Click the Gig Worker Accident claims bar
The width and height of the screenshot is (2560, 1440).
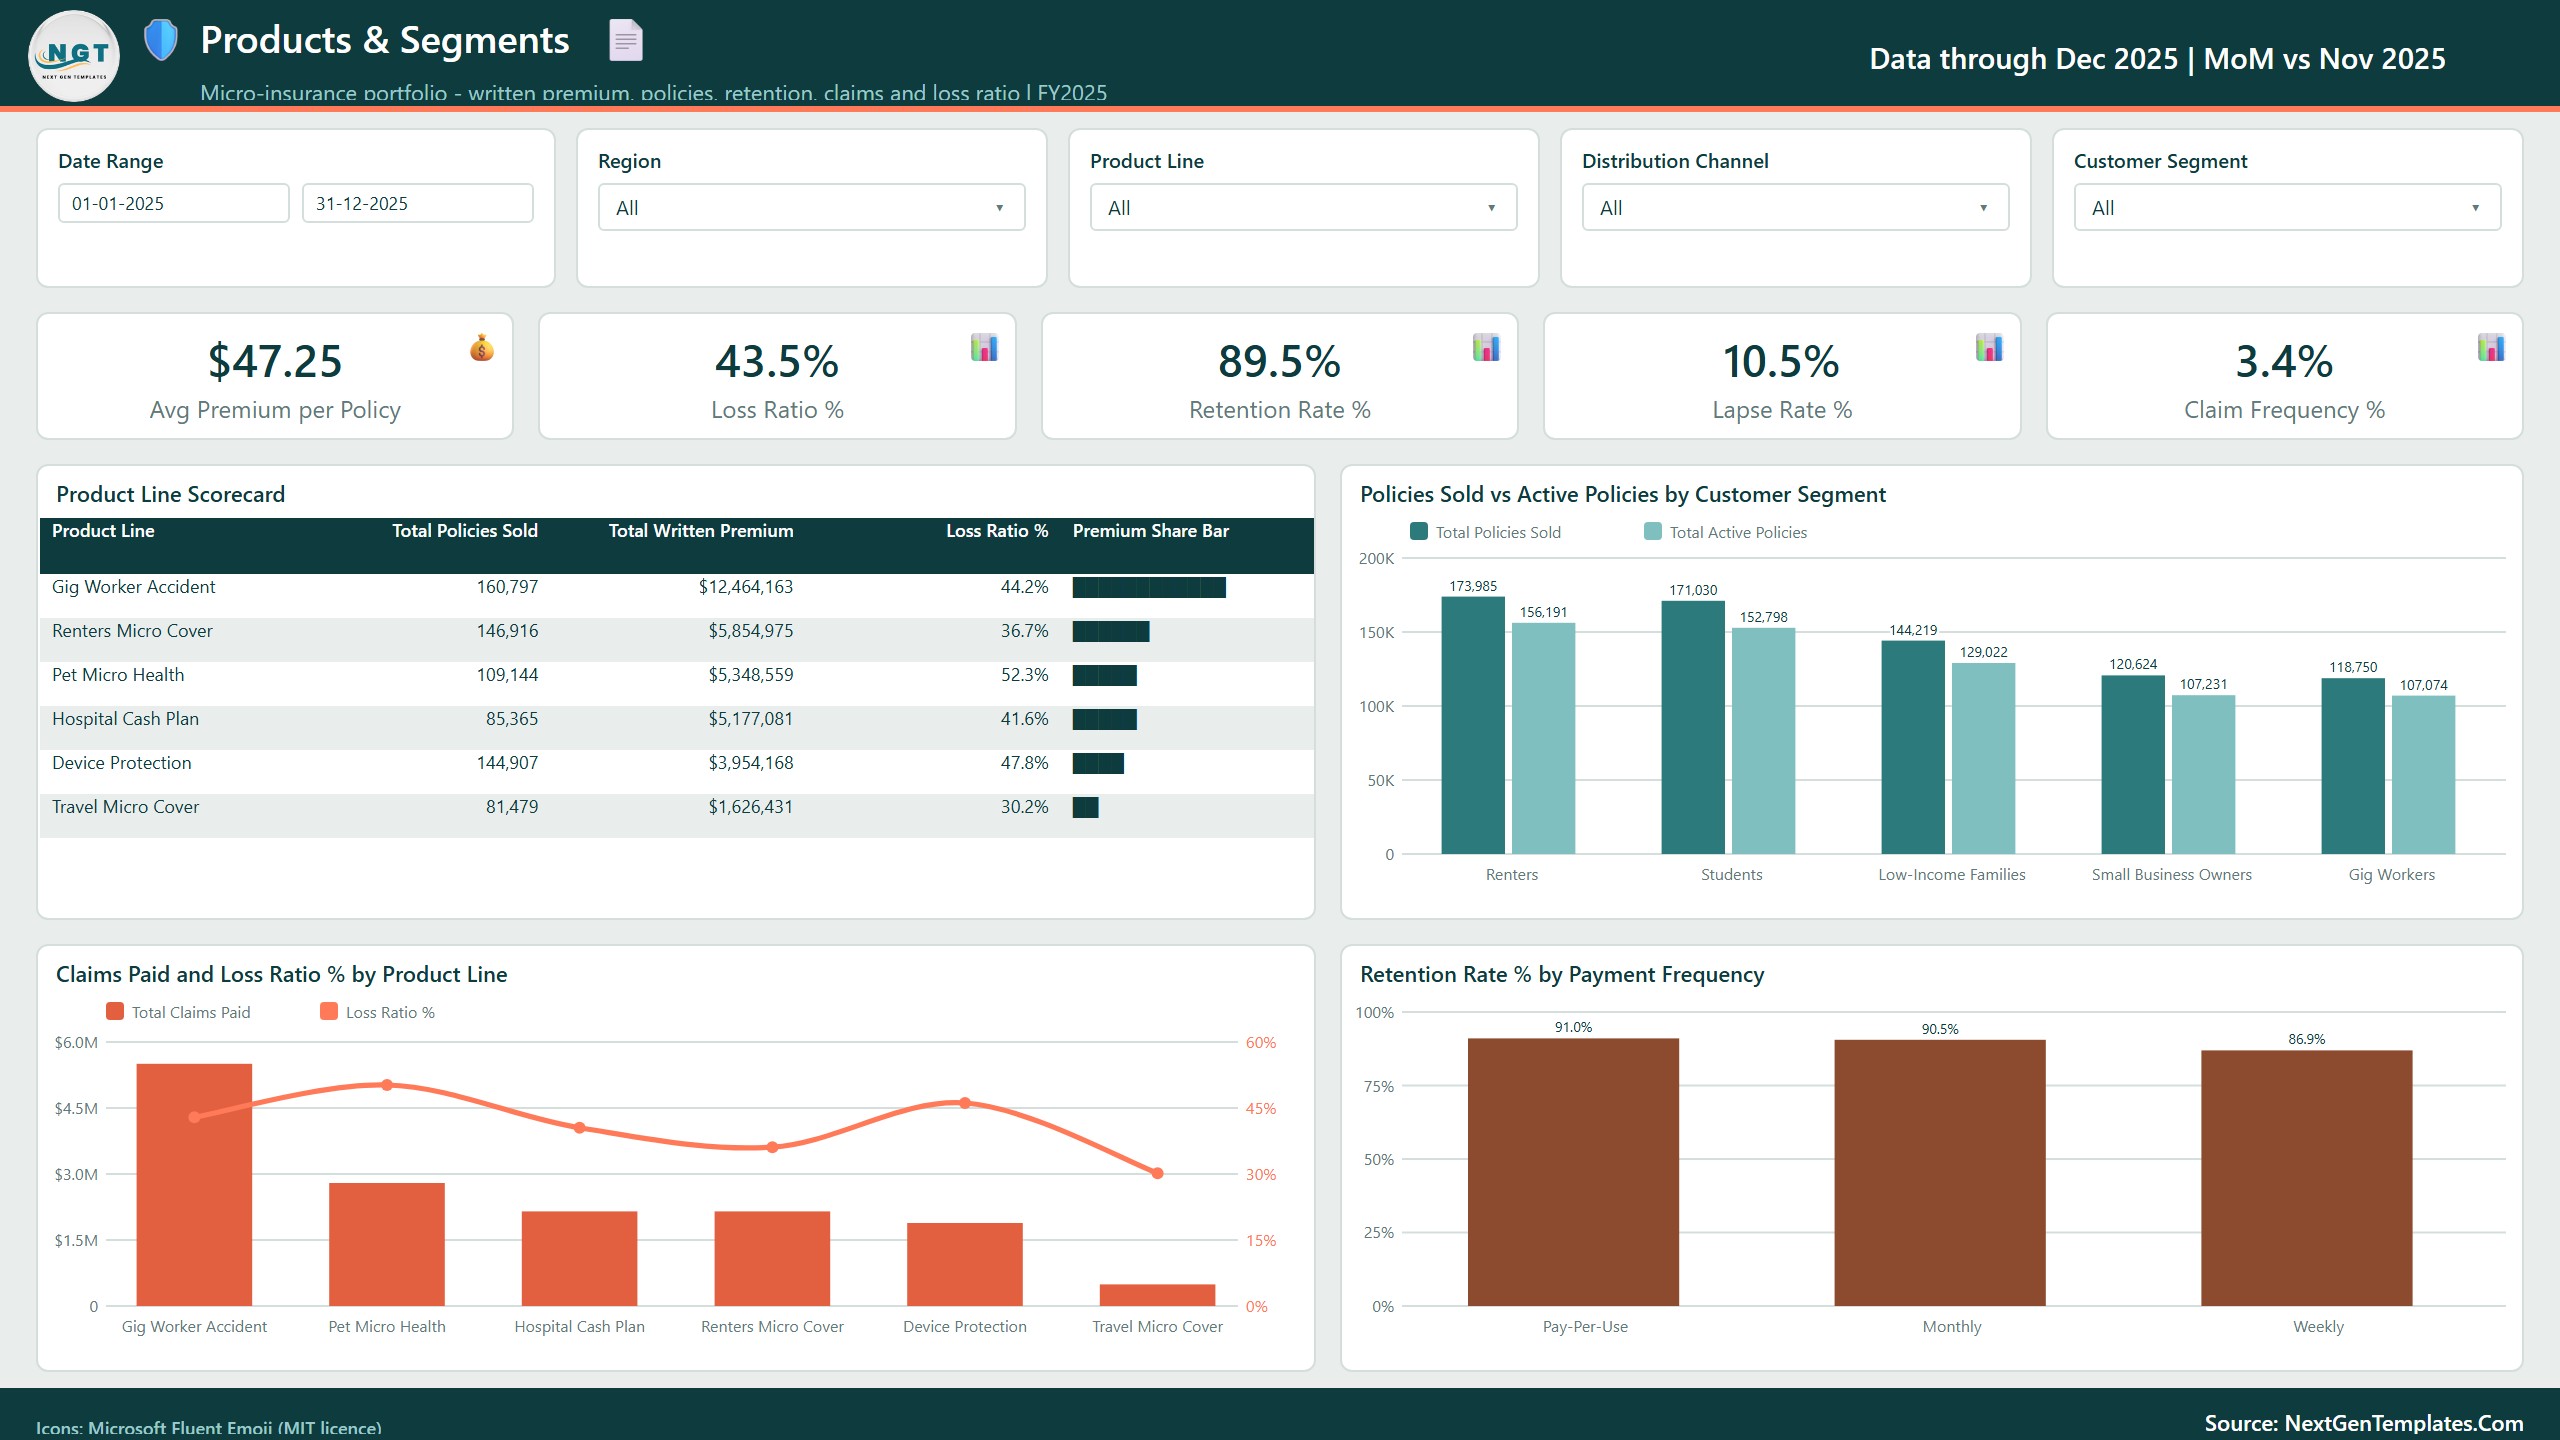coord(194,1185)
